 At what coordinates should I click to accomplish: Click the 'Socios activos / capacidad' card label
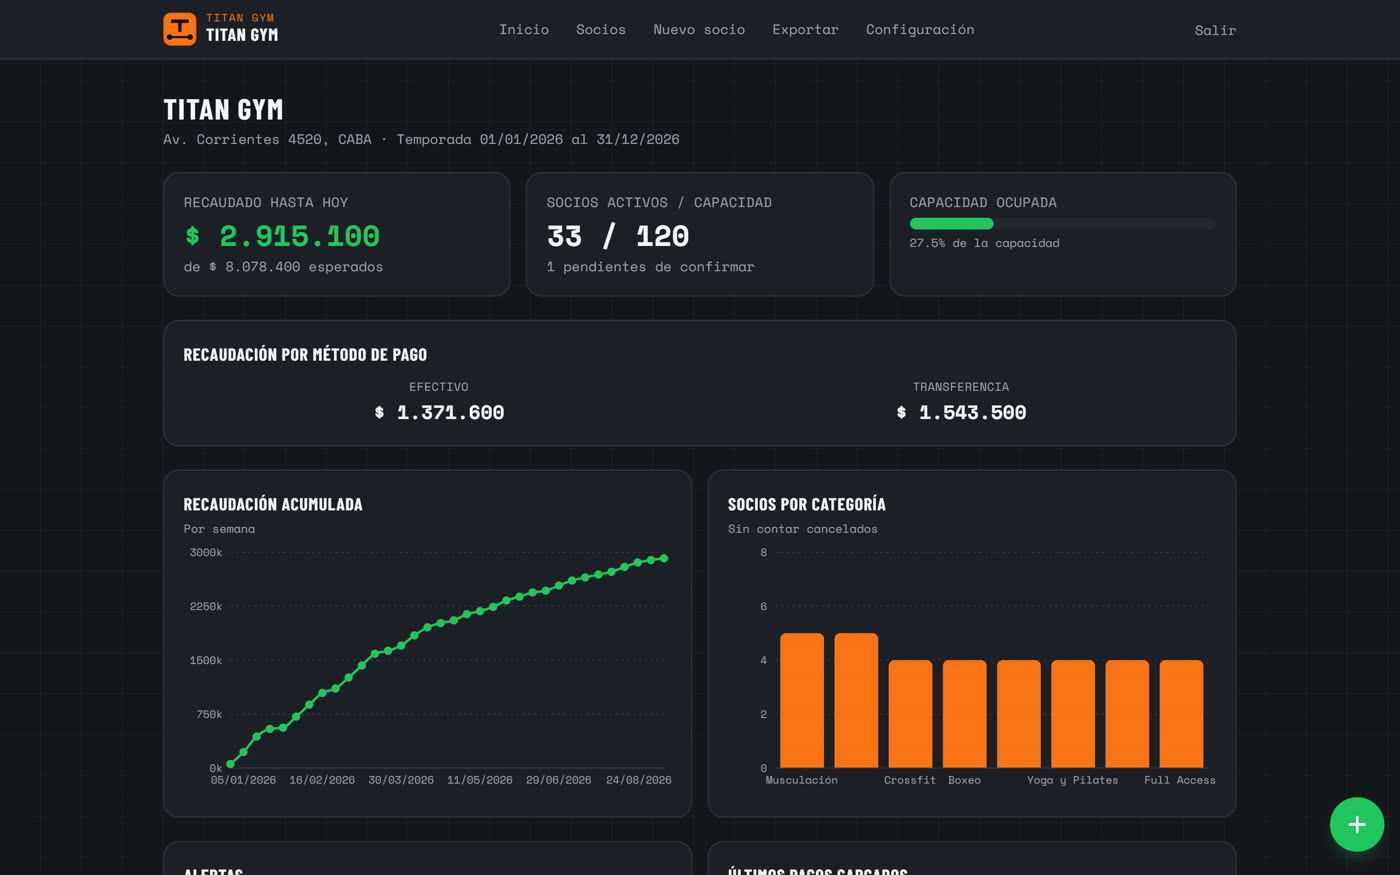pos(659,202)
